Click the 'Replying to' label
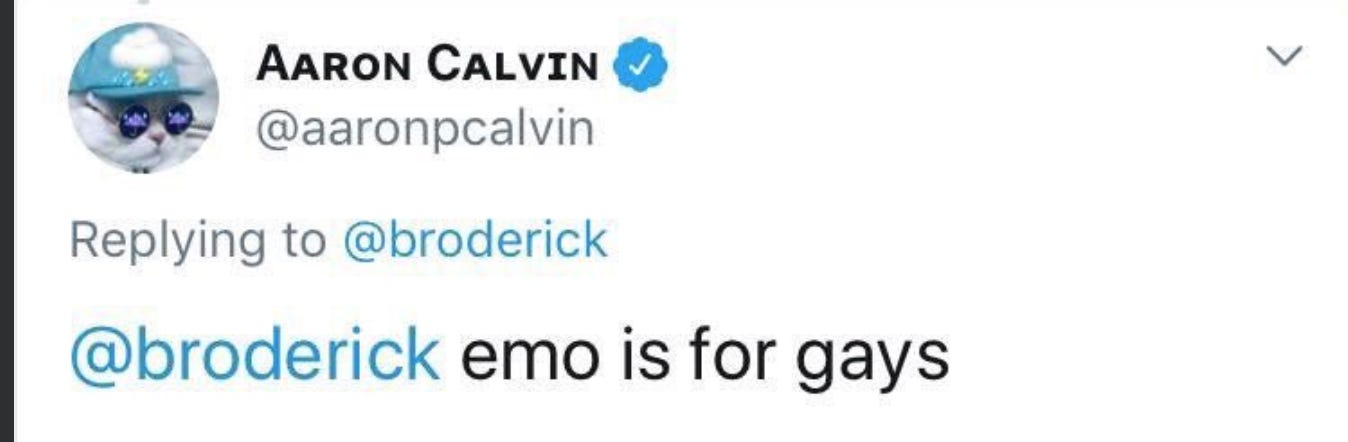 pyautogui.click(x=198, y=242)
